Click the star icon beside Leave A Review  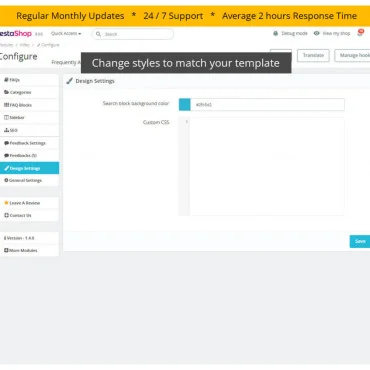point(6,203)
